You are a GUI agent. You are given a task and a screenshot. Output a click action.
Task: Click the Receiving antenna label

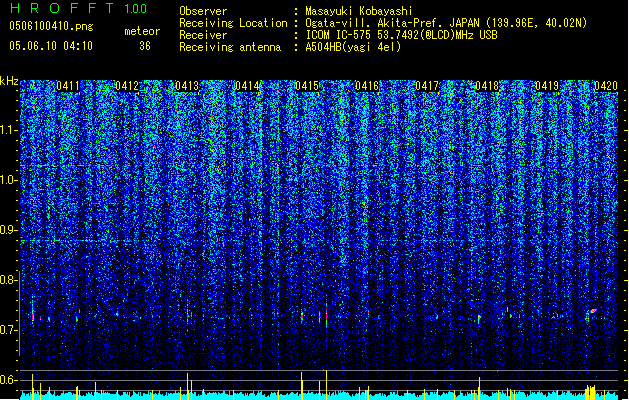click(x=230, y=47)
